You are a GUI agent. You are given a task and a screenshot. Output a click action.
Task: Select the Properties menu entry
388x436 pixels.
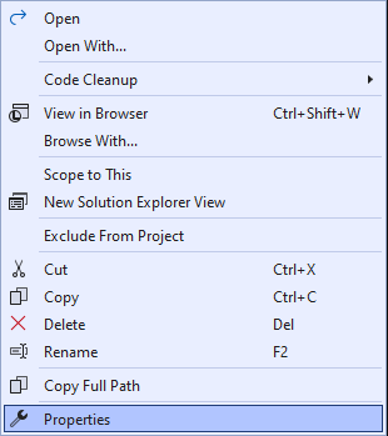pyautogui.click(x=194, y=419)
